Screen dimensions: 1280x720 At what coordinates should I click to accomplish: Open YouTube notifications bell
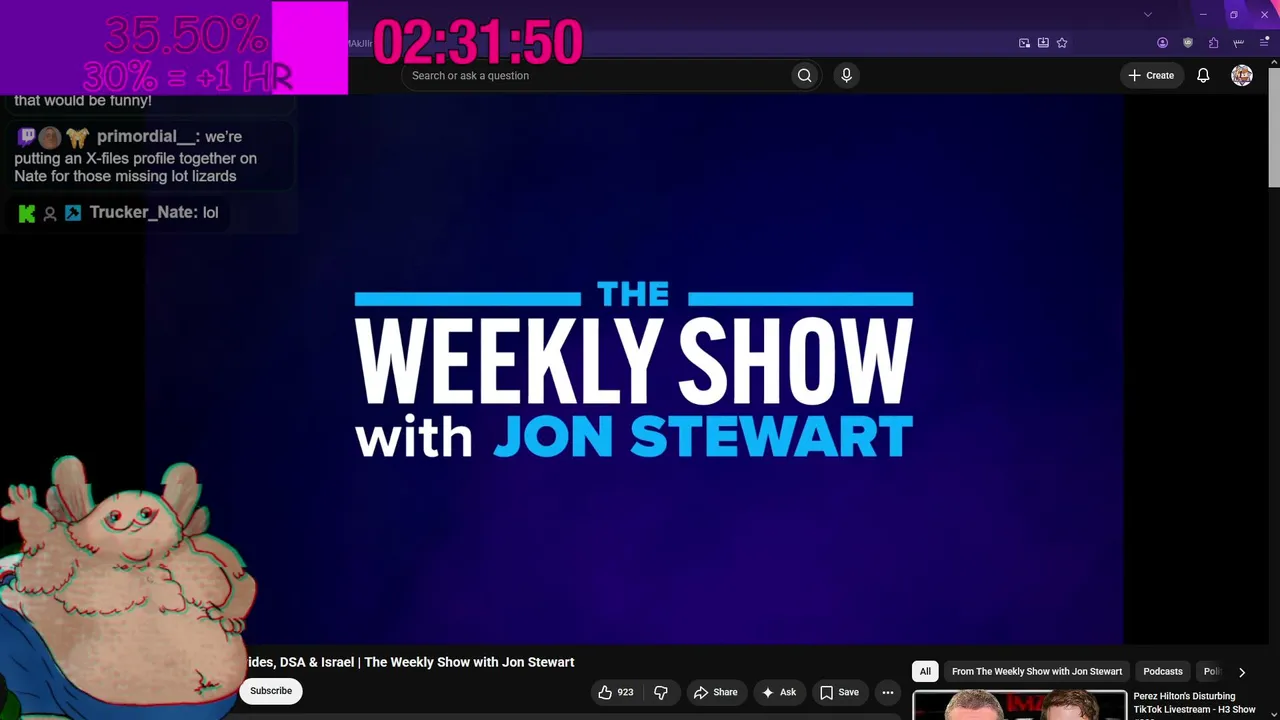point(1203,76)
